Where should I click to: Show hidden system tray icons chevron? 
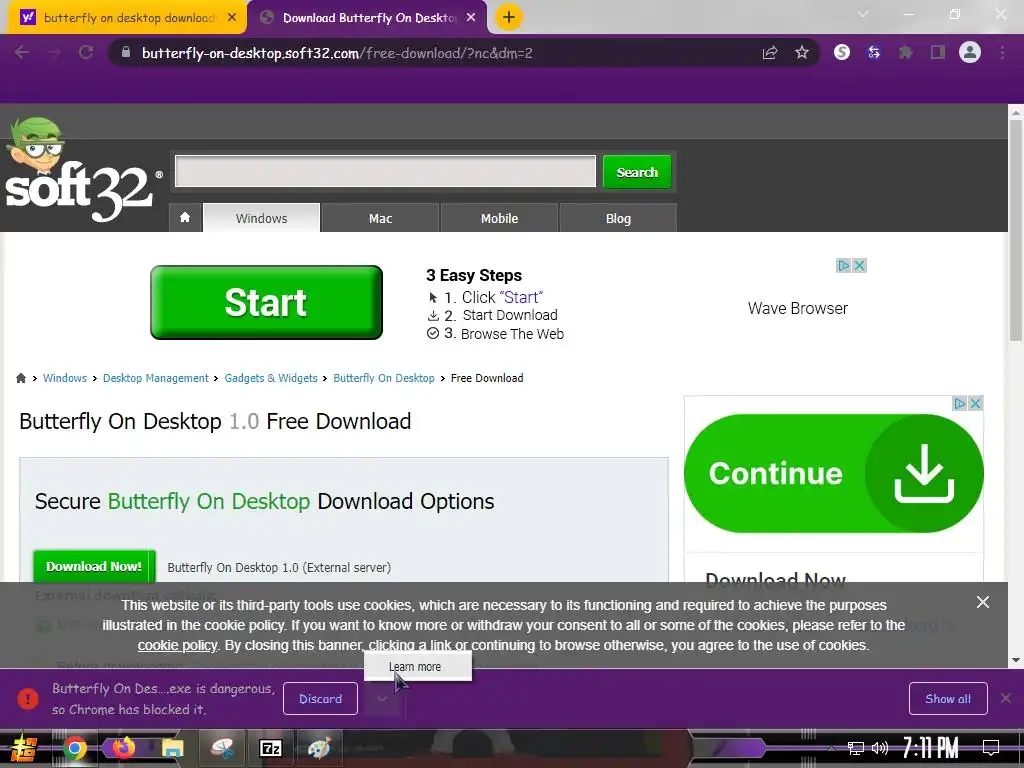coord(831,748)
